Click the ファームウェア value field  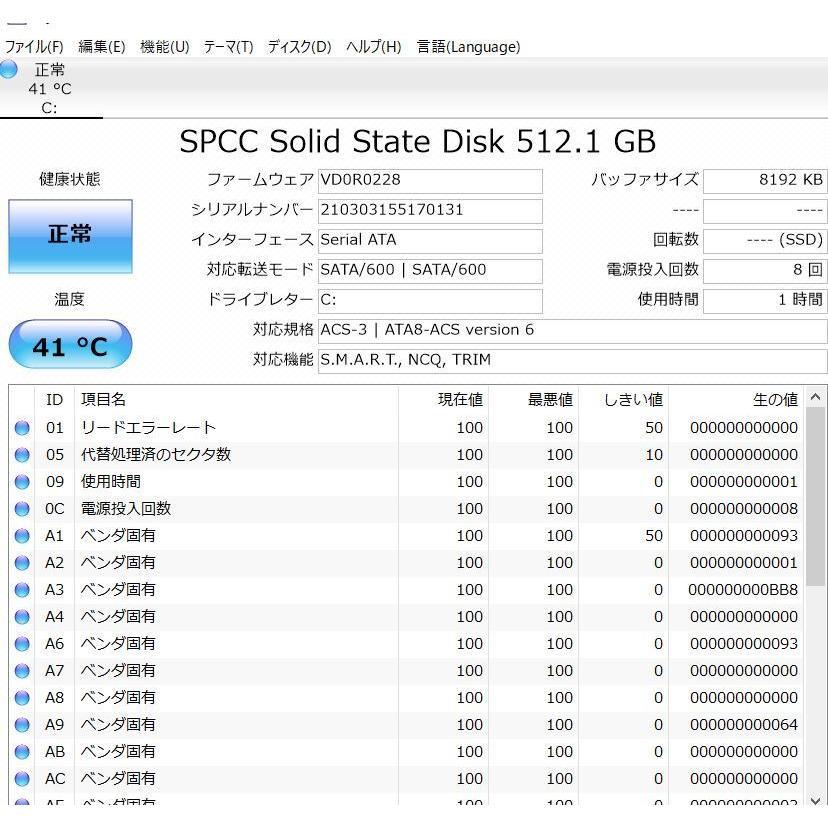(x=430, y=181)
